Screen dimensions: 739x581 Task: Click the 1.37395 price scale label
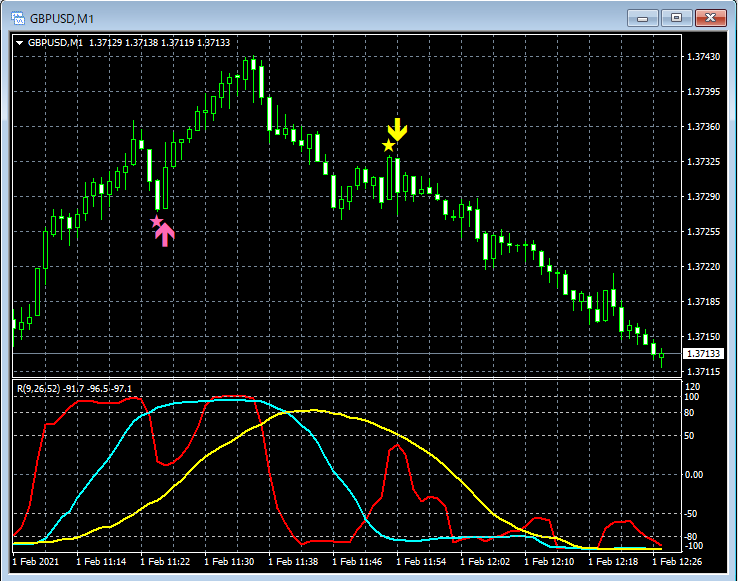(704, 91)
